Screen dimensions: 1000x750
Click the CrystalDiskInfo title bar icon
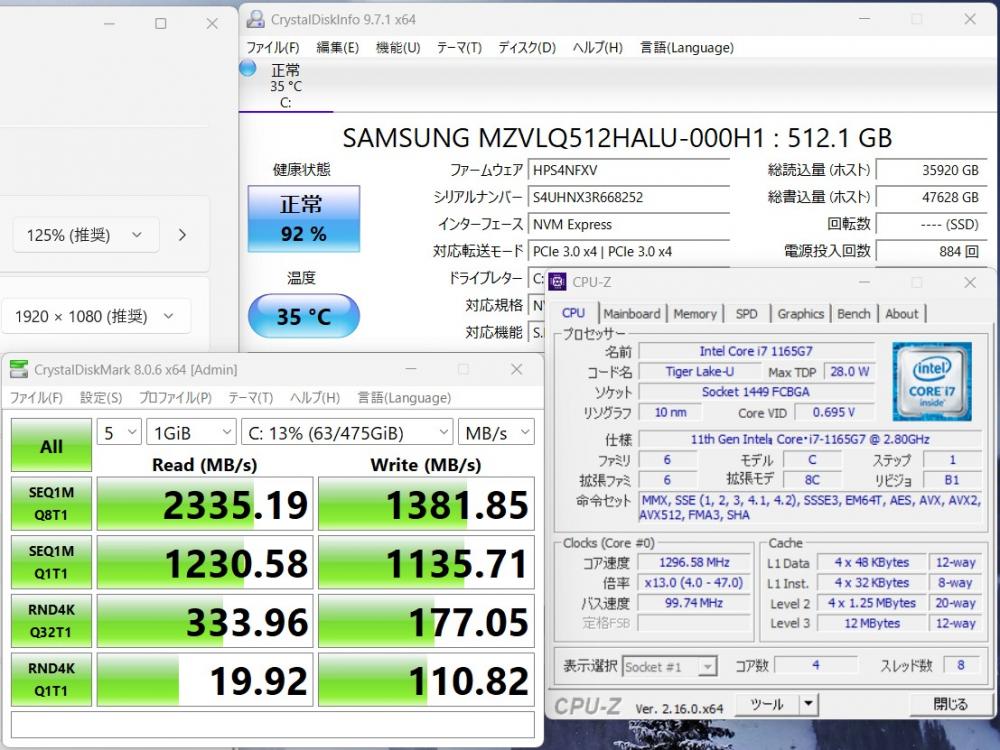(x=256, y=20)
